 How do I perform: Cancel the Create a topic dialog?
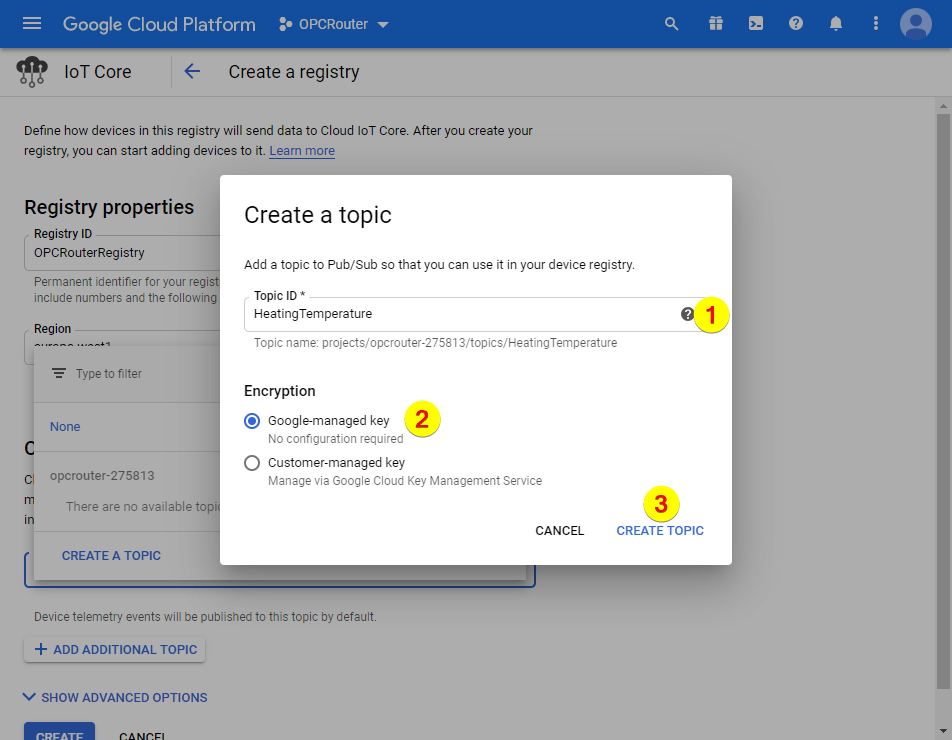tap(559, 531)
